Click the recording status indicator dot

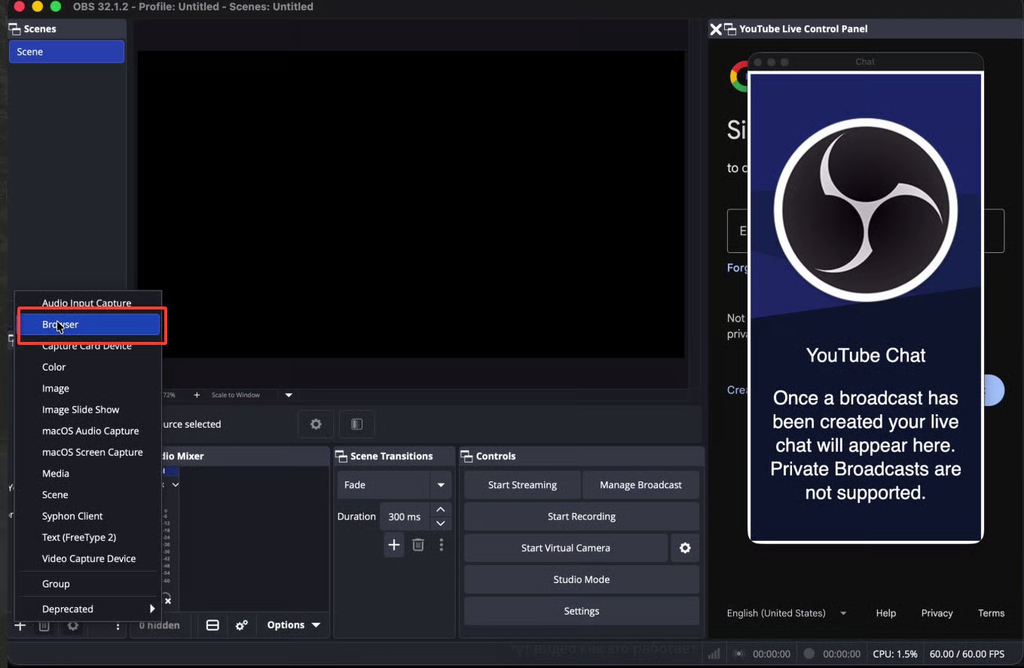tap(809, 654)
